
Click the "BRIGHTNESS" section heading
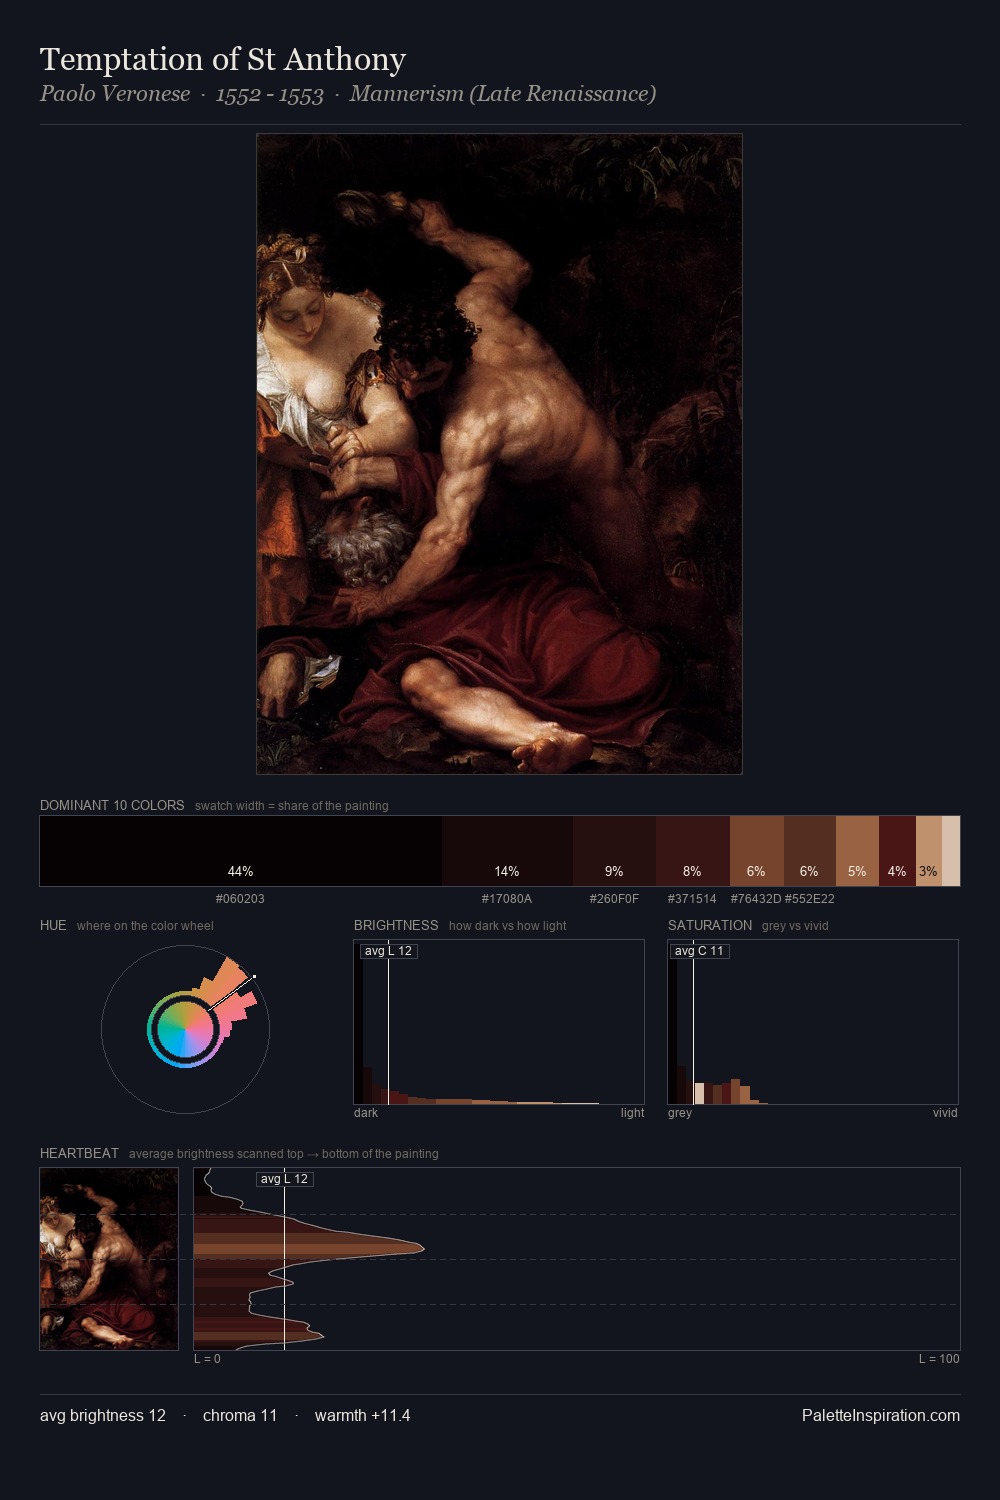pyautogui.click(x=396, y=925)
